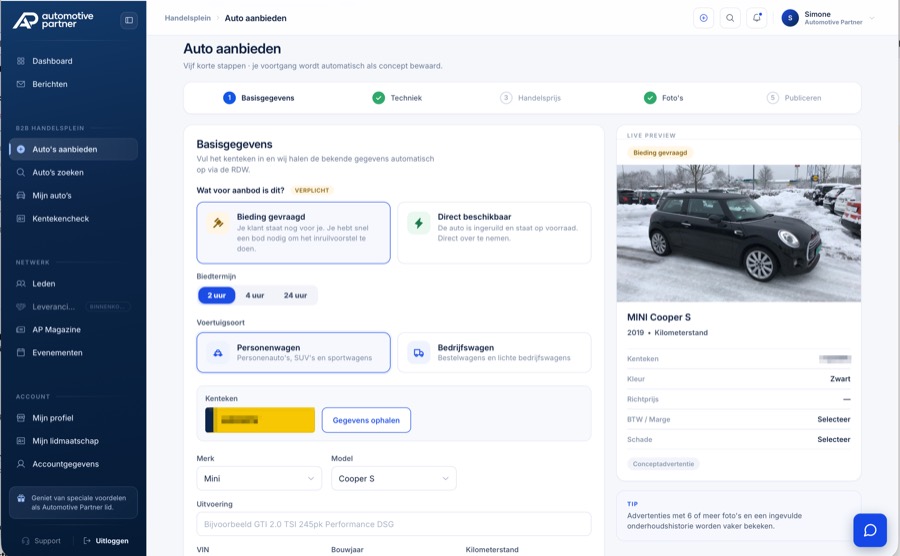Screen dimensions: 900x556
Task: Click the Kentekencheck icon
Action: tap(21, 219)
